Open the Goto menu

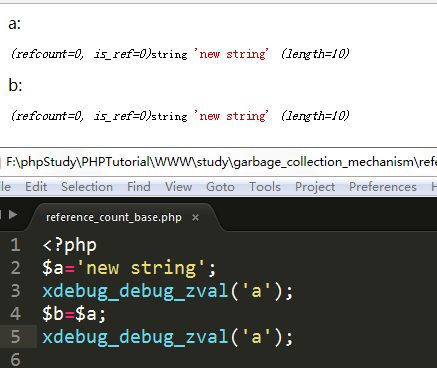coord(220,187)
